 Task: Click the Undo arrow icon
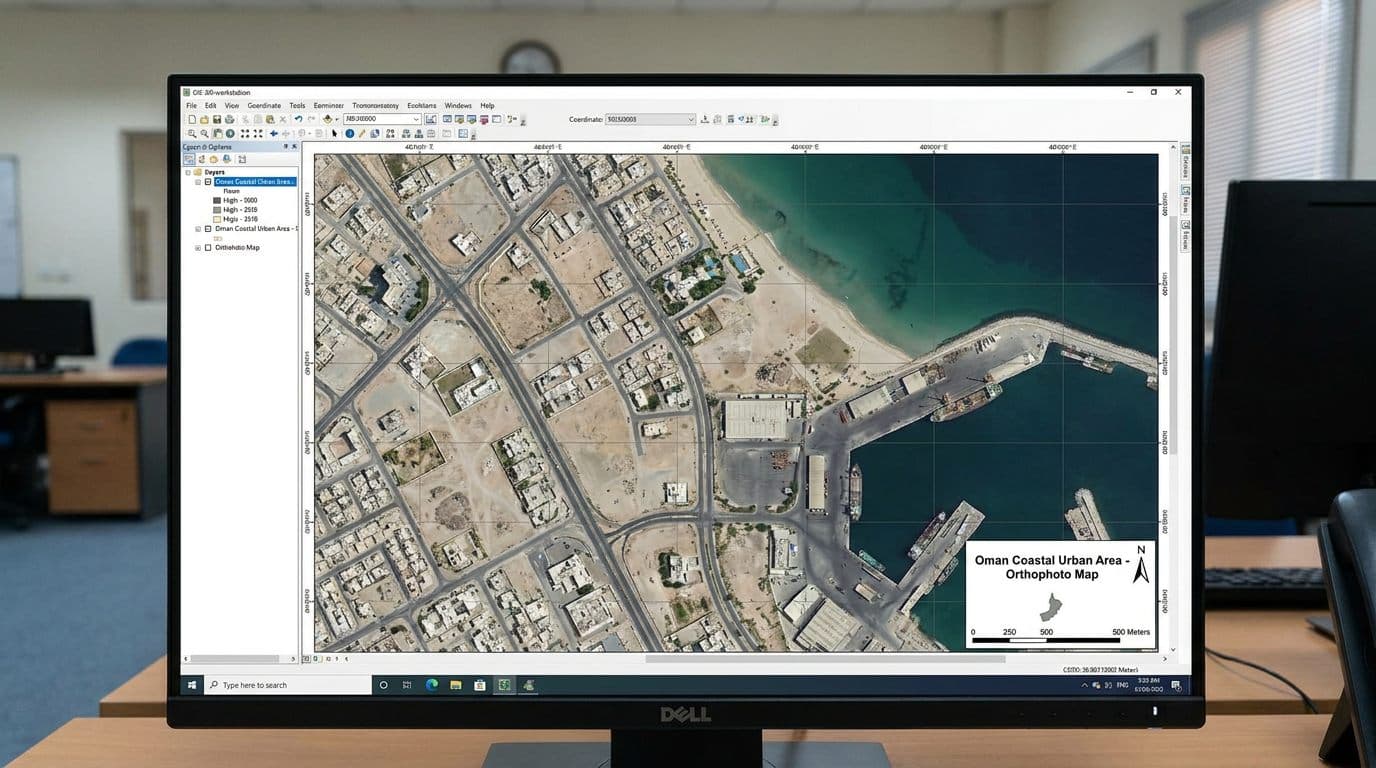point(298,119)
